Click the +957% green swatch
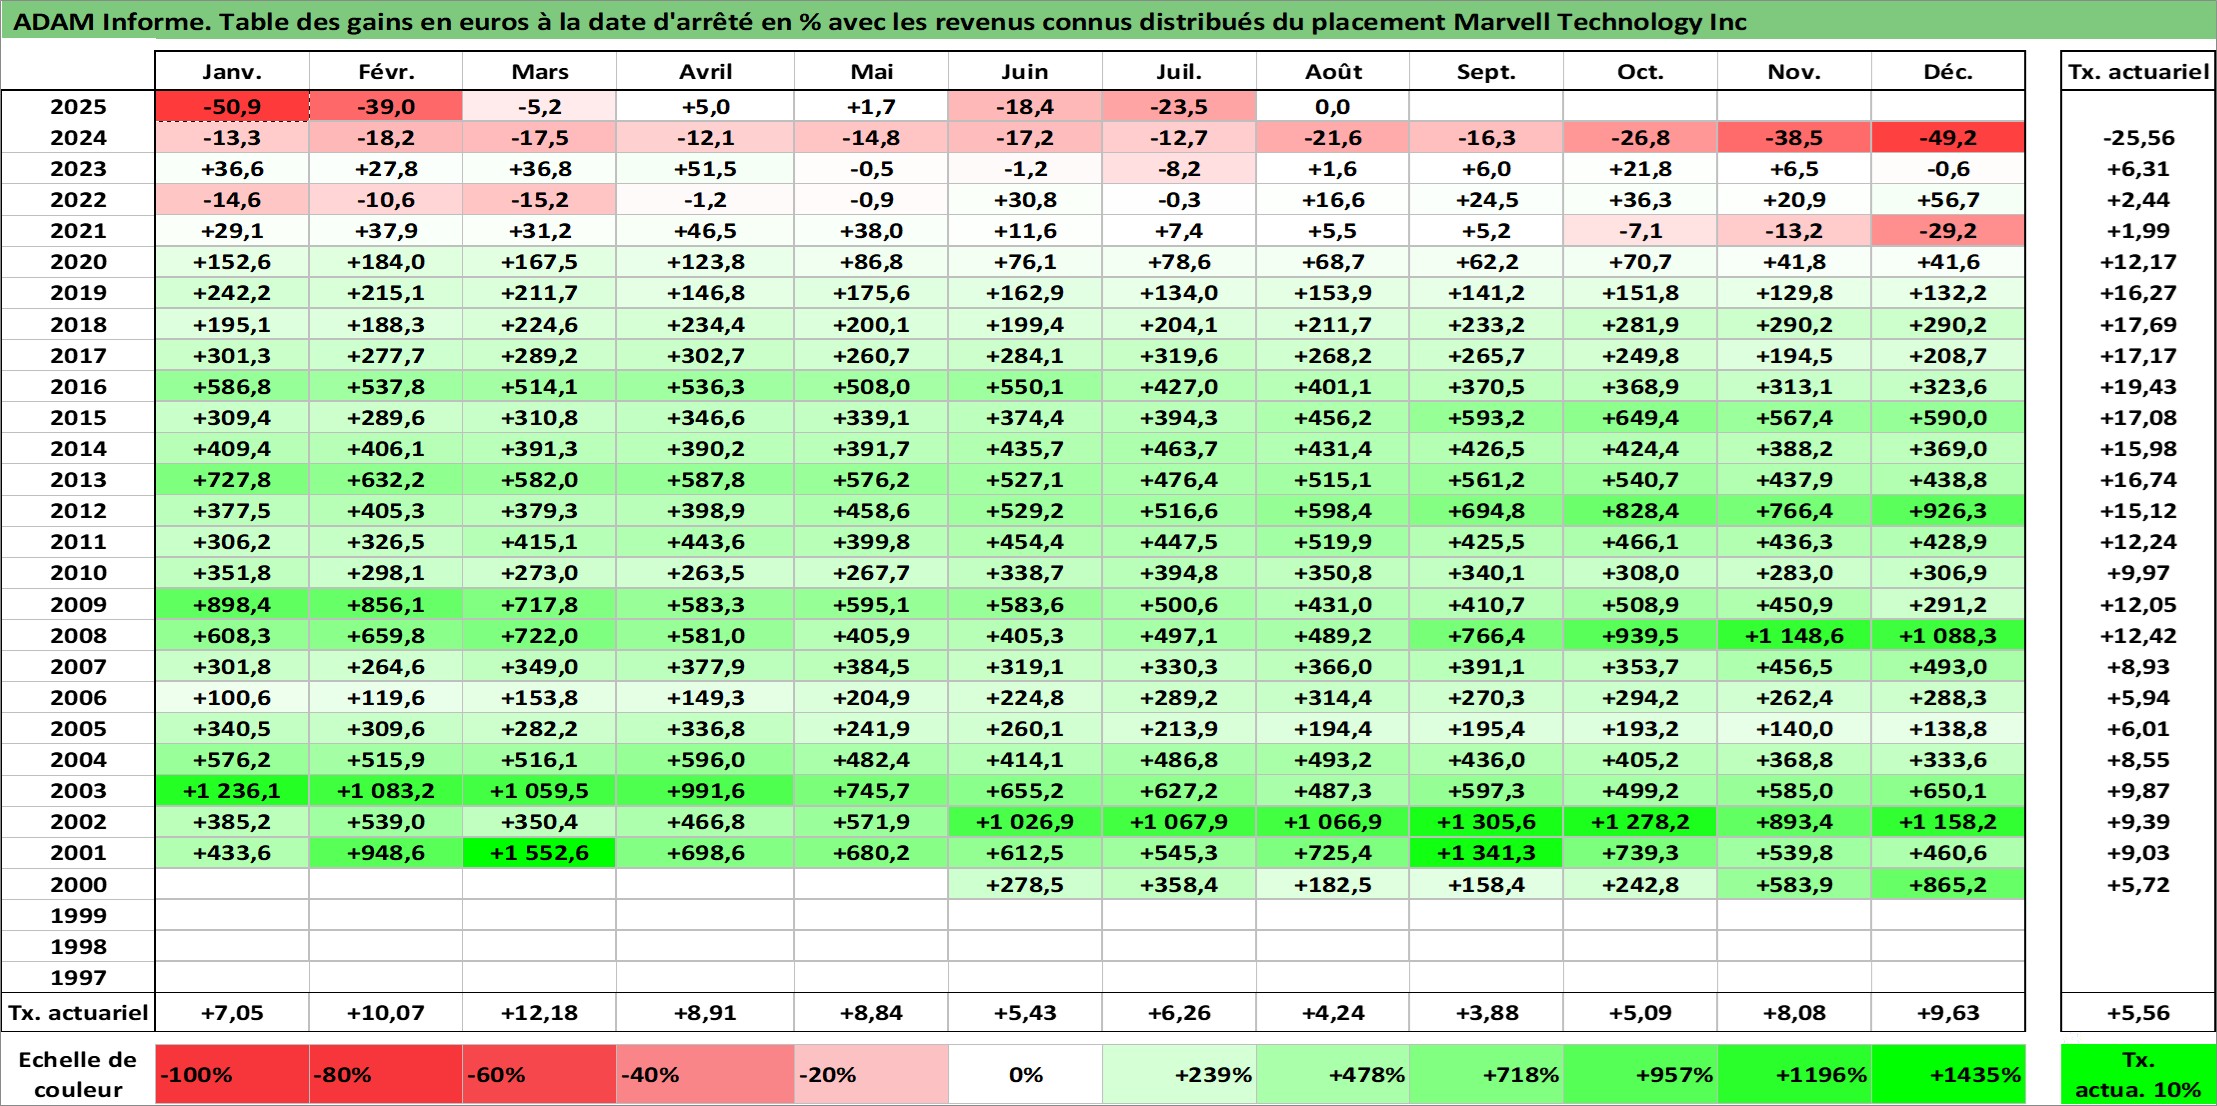Screen dimensions: 2217x1106 pyautogui.click(x=1640, y=1075)
